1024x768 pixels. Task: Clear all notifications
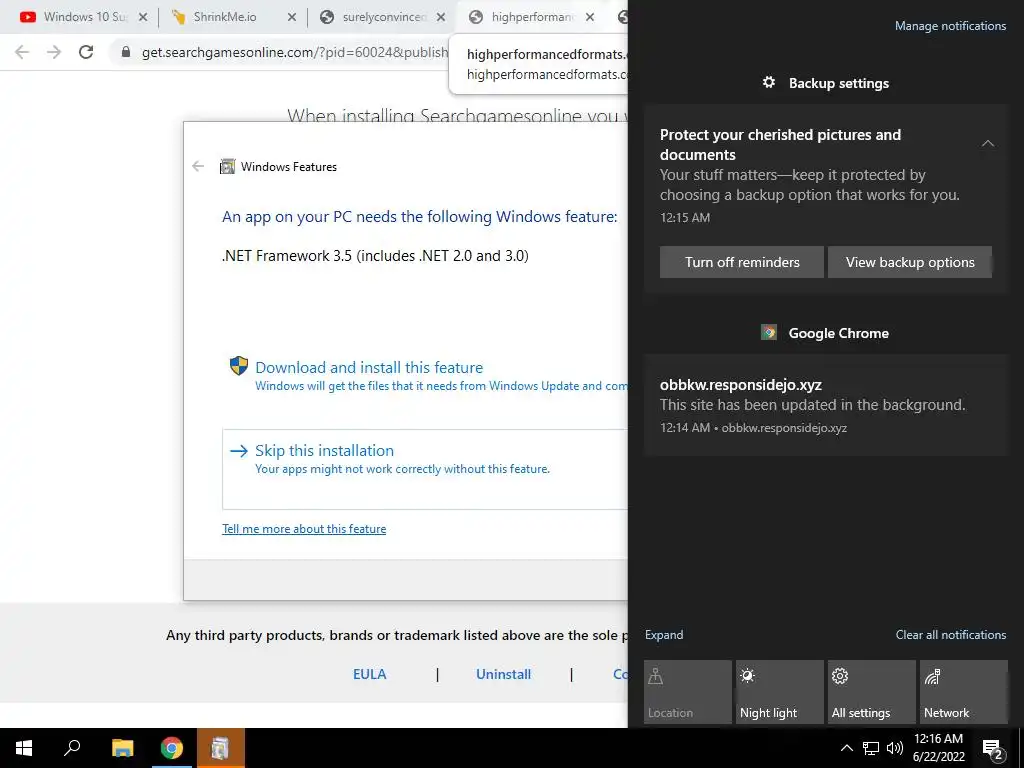tap(950, 635)
